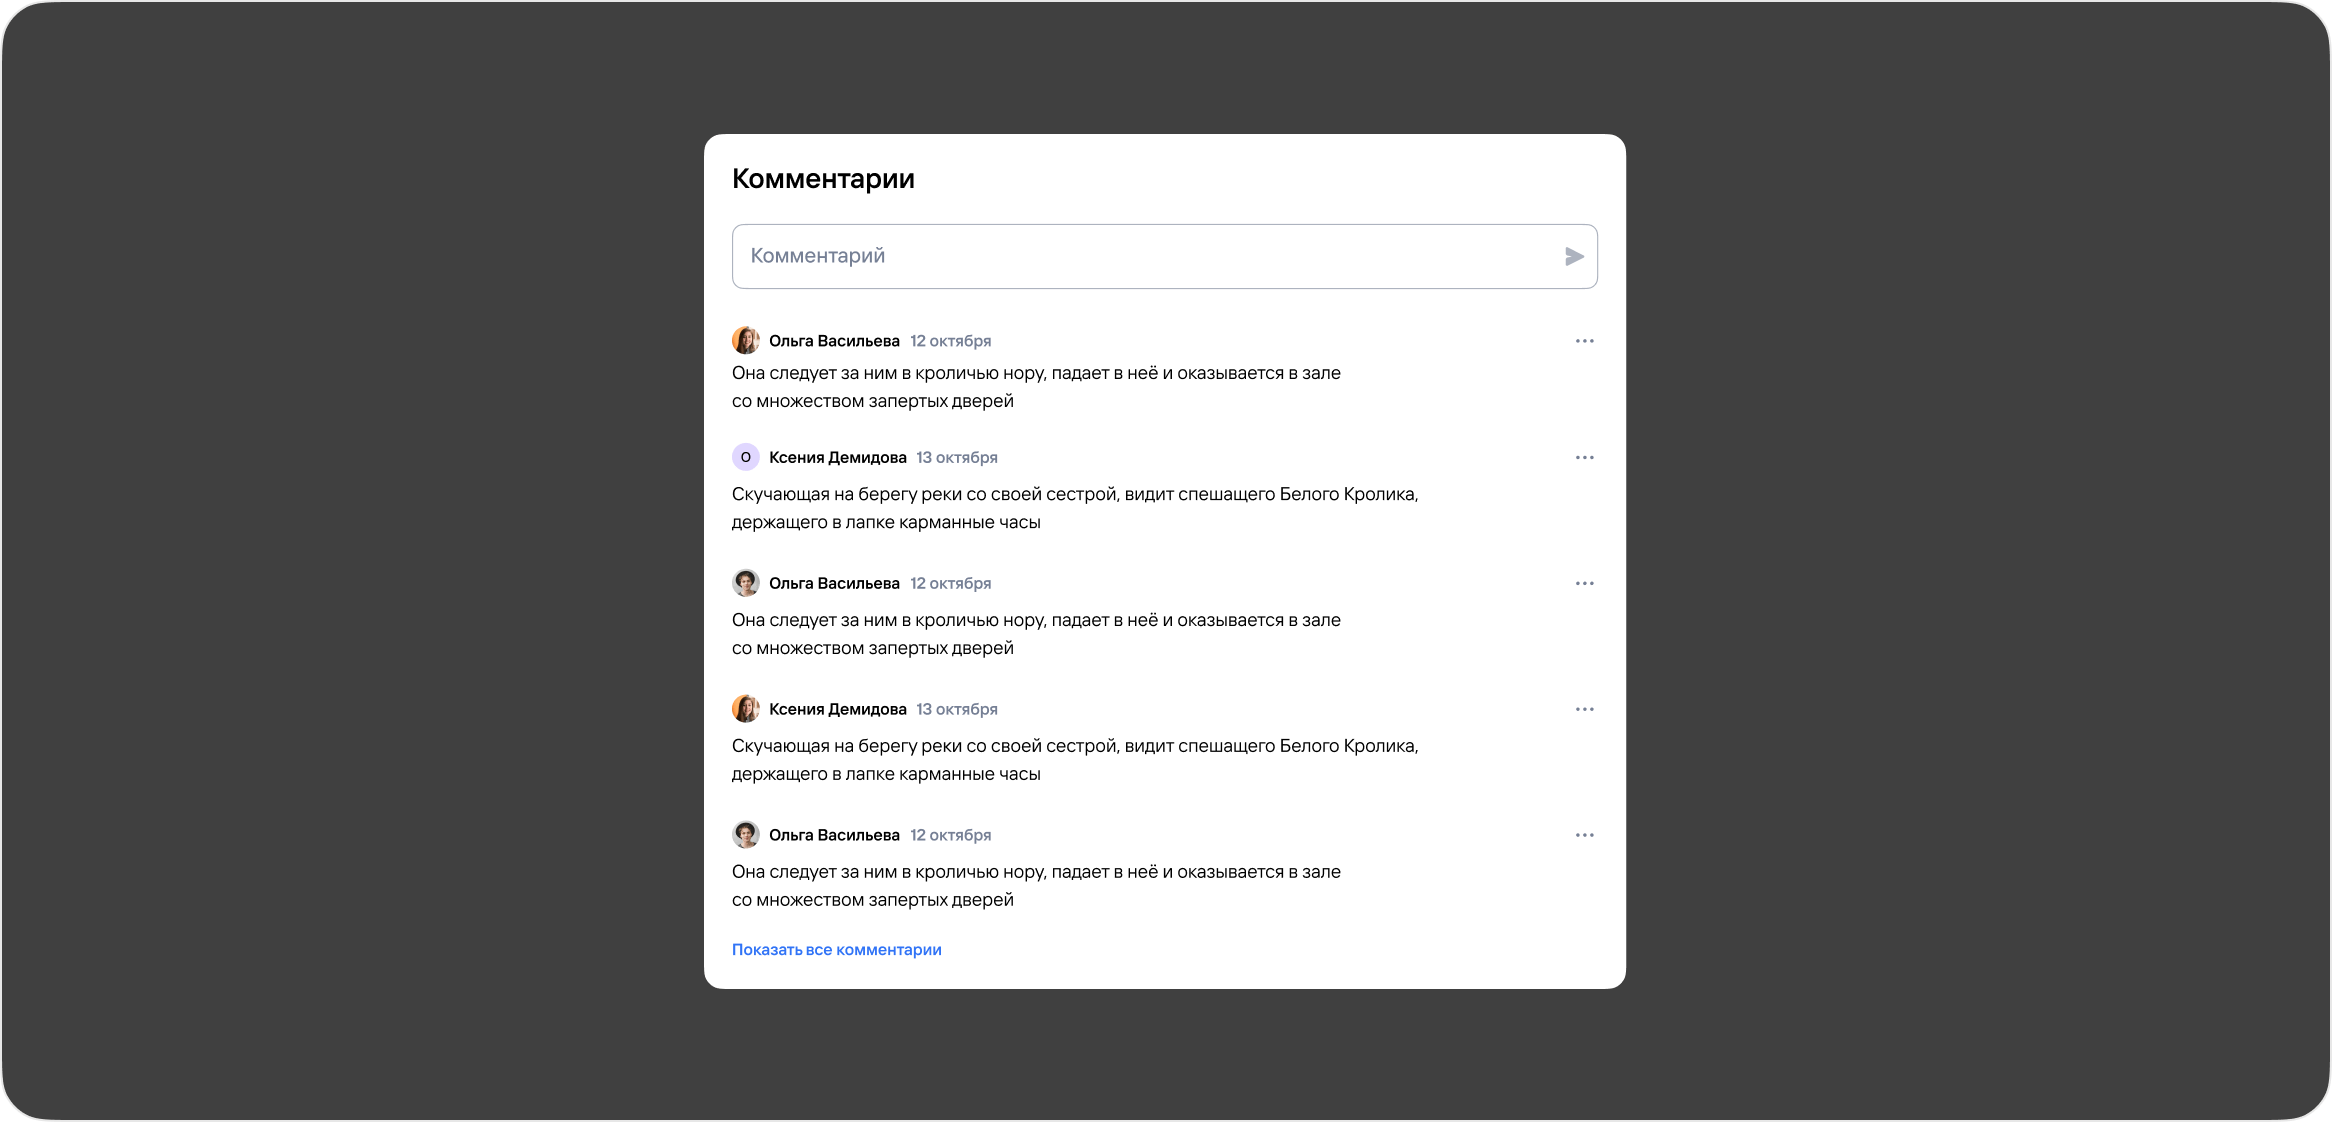Click the avatar on the last comment
The height and width of the screenshot is (1122, 2332).
click(x=746, y=836)
